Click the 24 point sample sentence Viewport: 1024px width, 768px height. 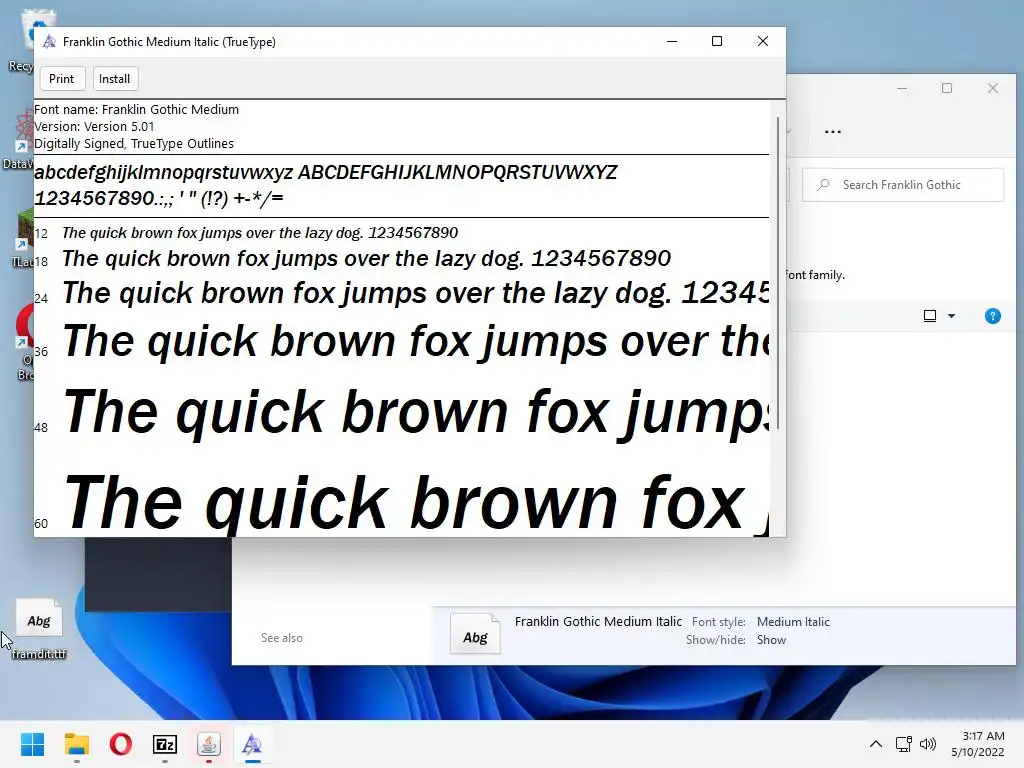click(415, 293)
